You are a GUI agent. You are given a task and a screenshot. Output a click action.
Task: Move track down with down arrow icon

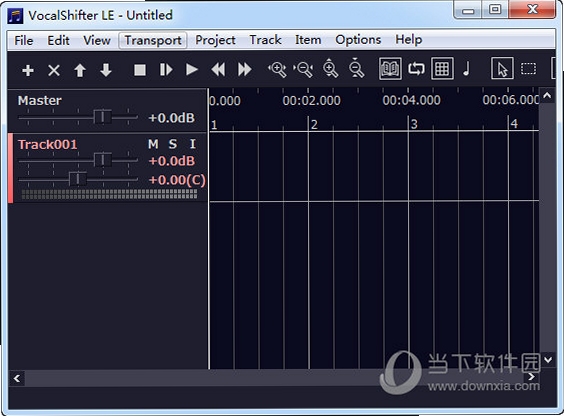[x=106, y=70]
